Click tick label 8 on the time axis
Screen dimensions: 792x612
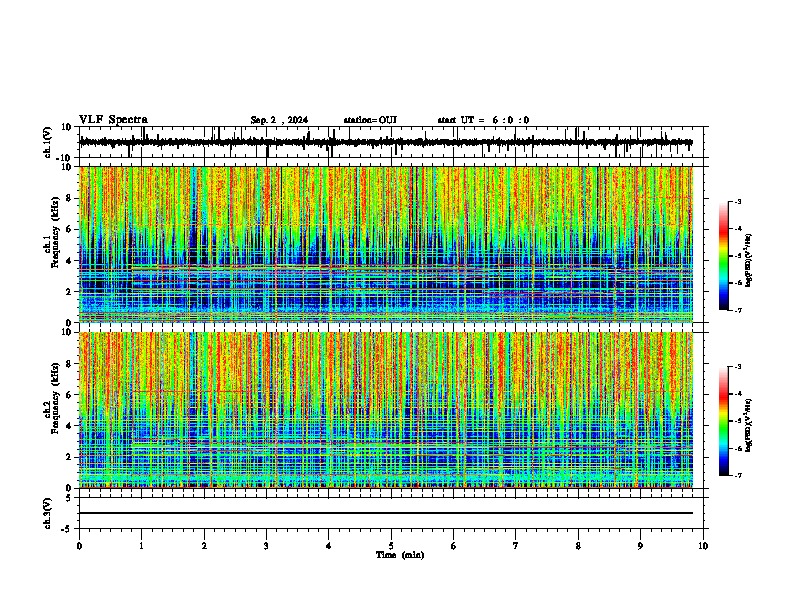pyautogui.click(x=578, y=546)
